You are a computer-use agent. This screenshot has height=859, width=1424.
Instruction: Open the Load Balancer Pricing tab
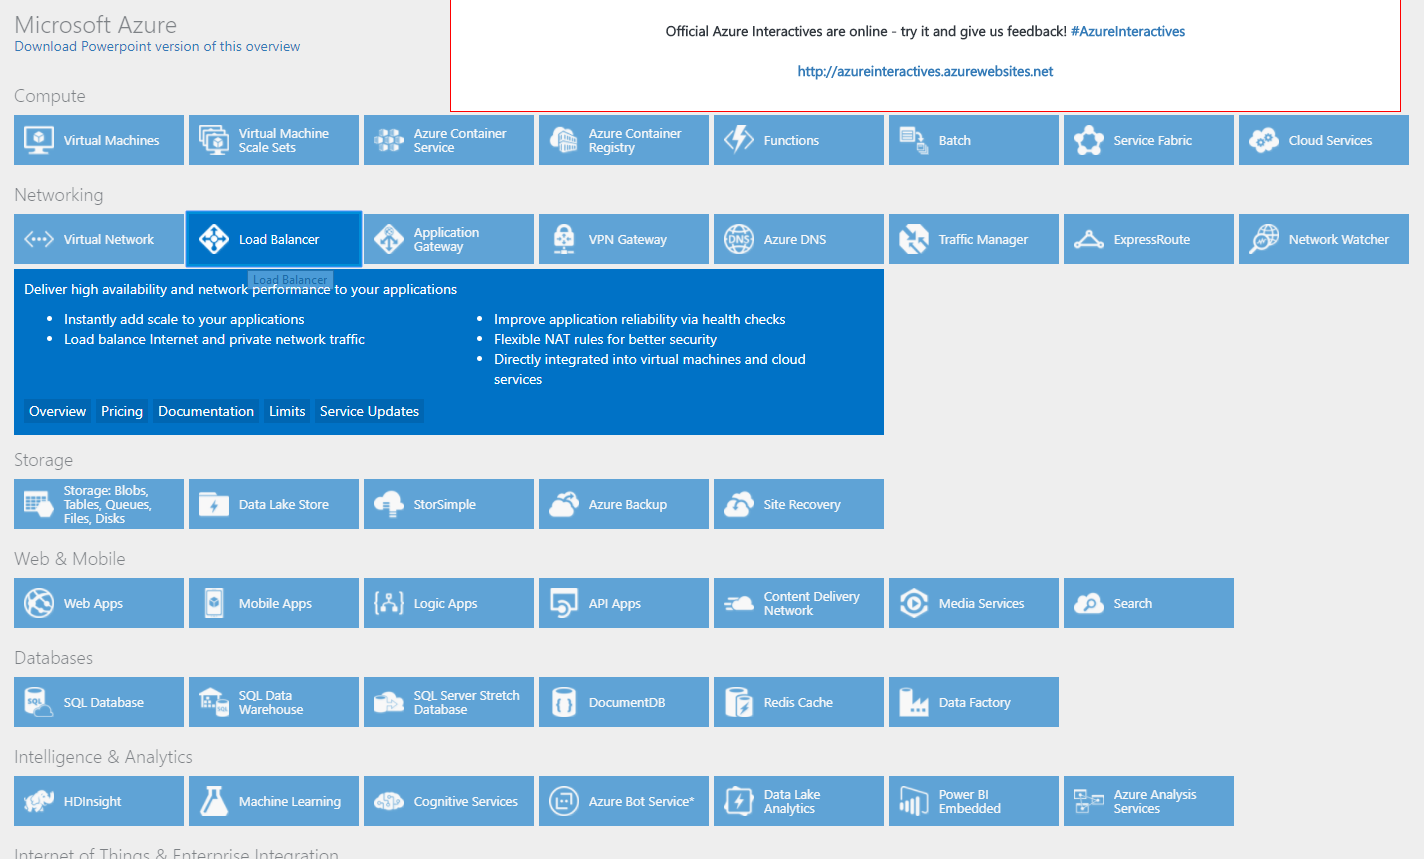pyautogui.click(x=122, y=411)
